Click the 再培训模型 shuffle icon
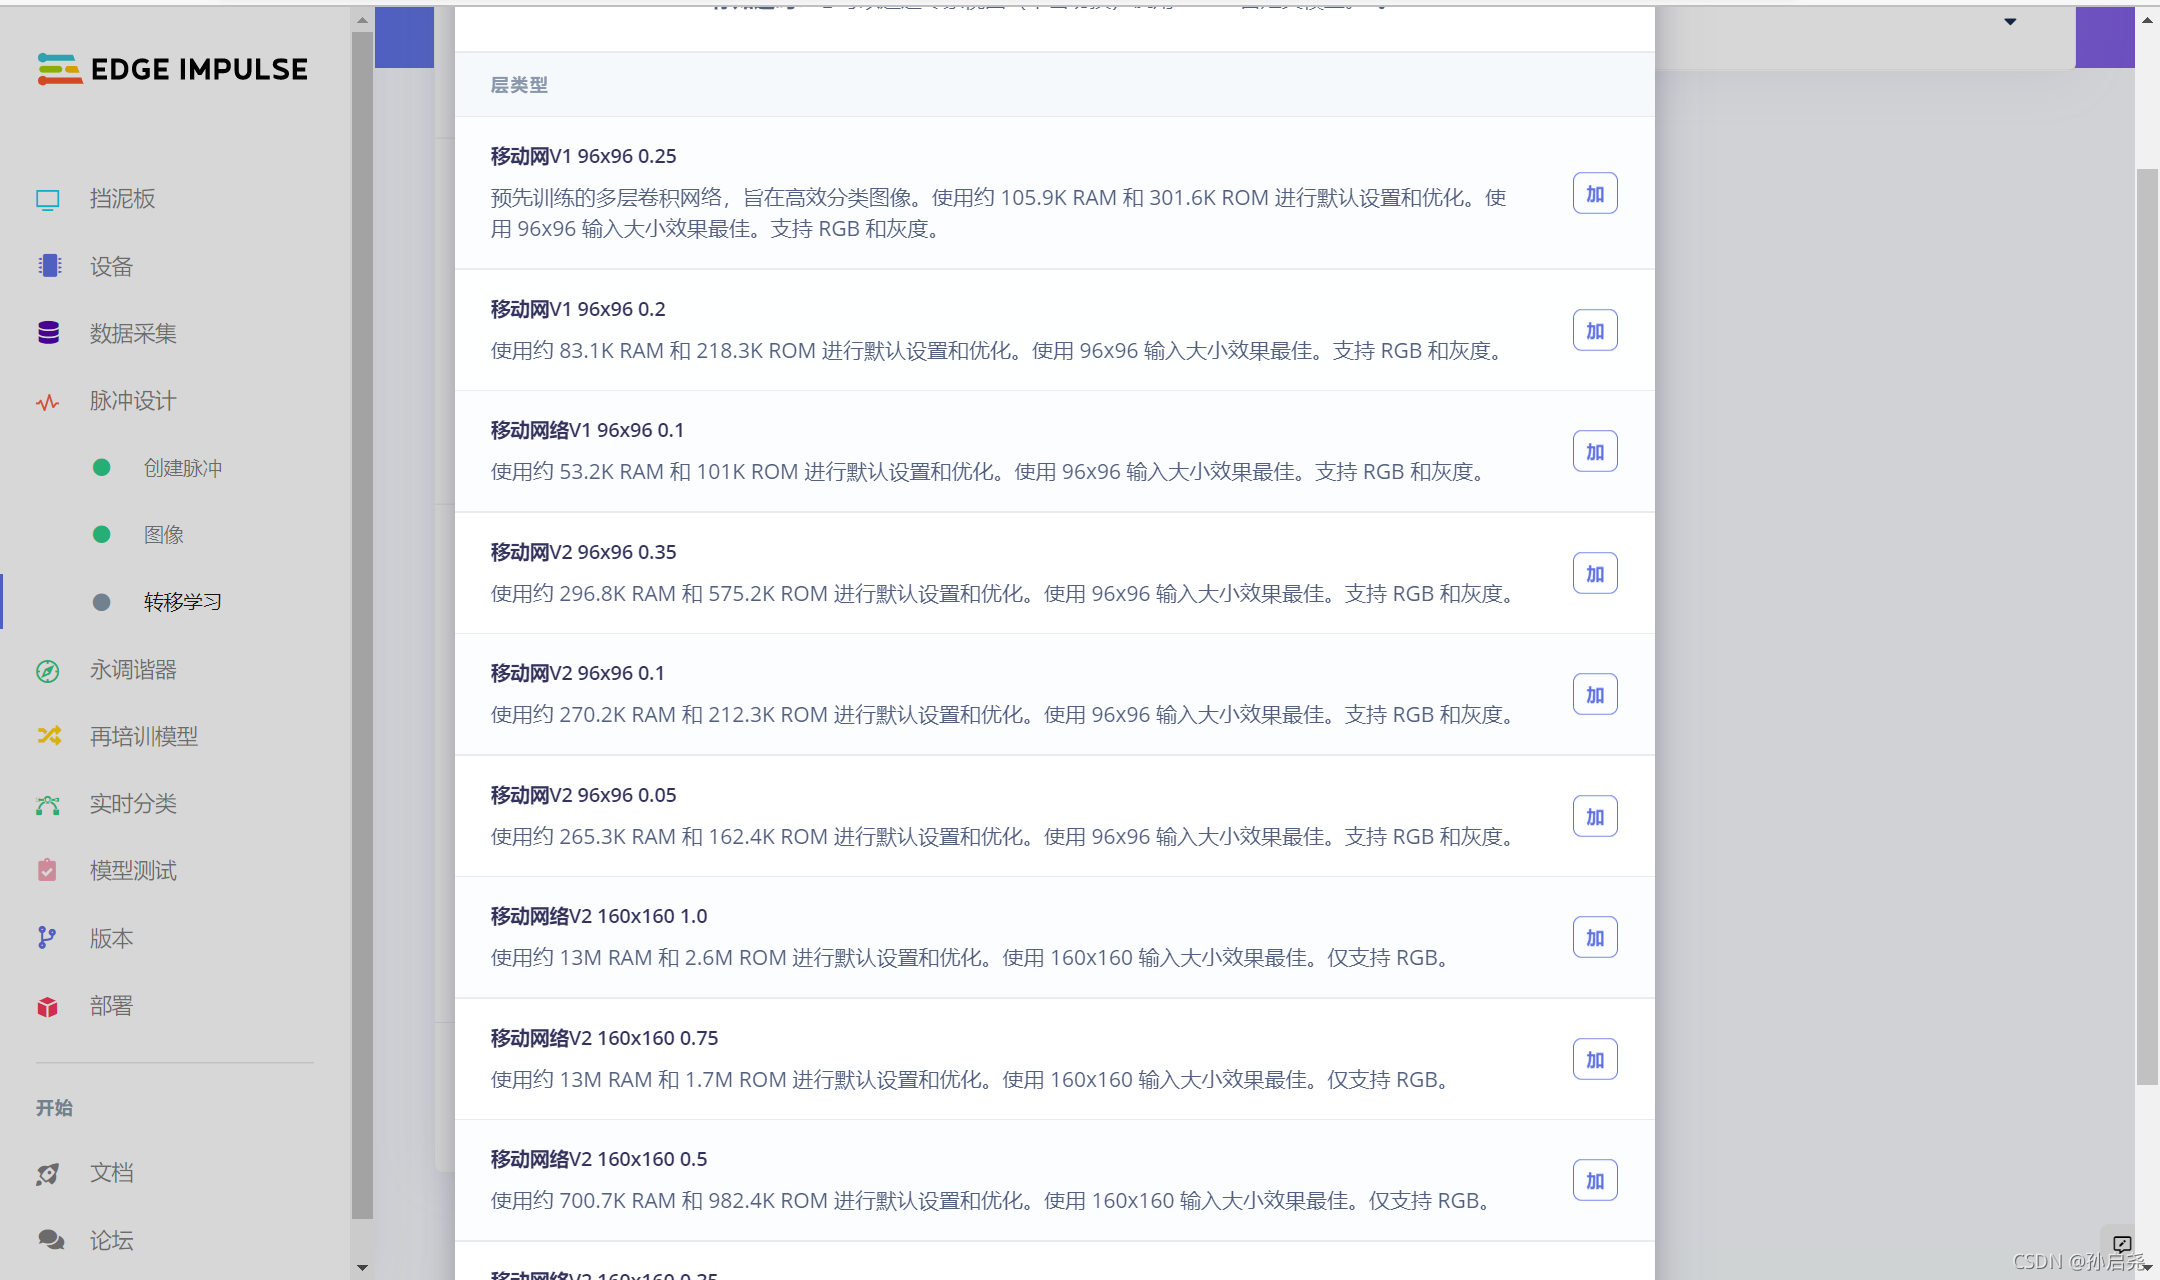Viewport: 2160px width, 1280px height. [49, 736]
